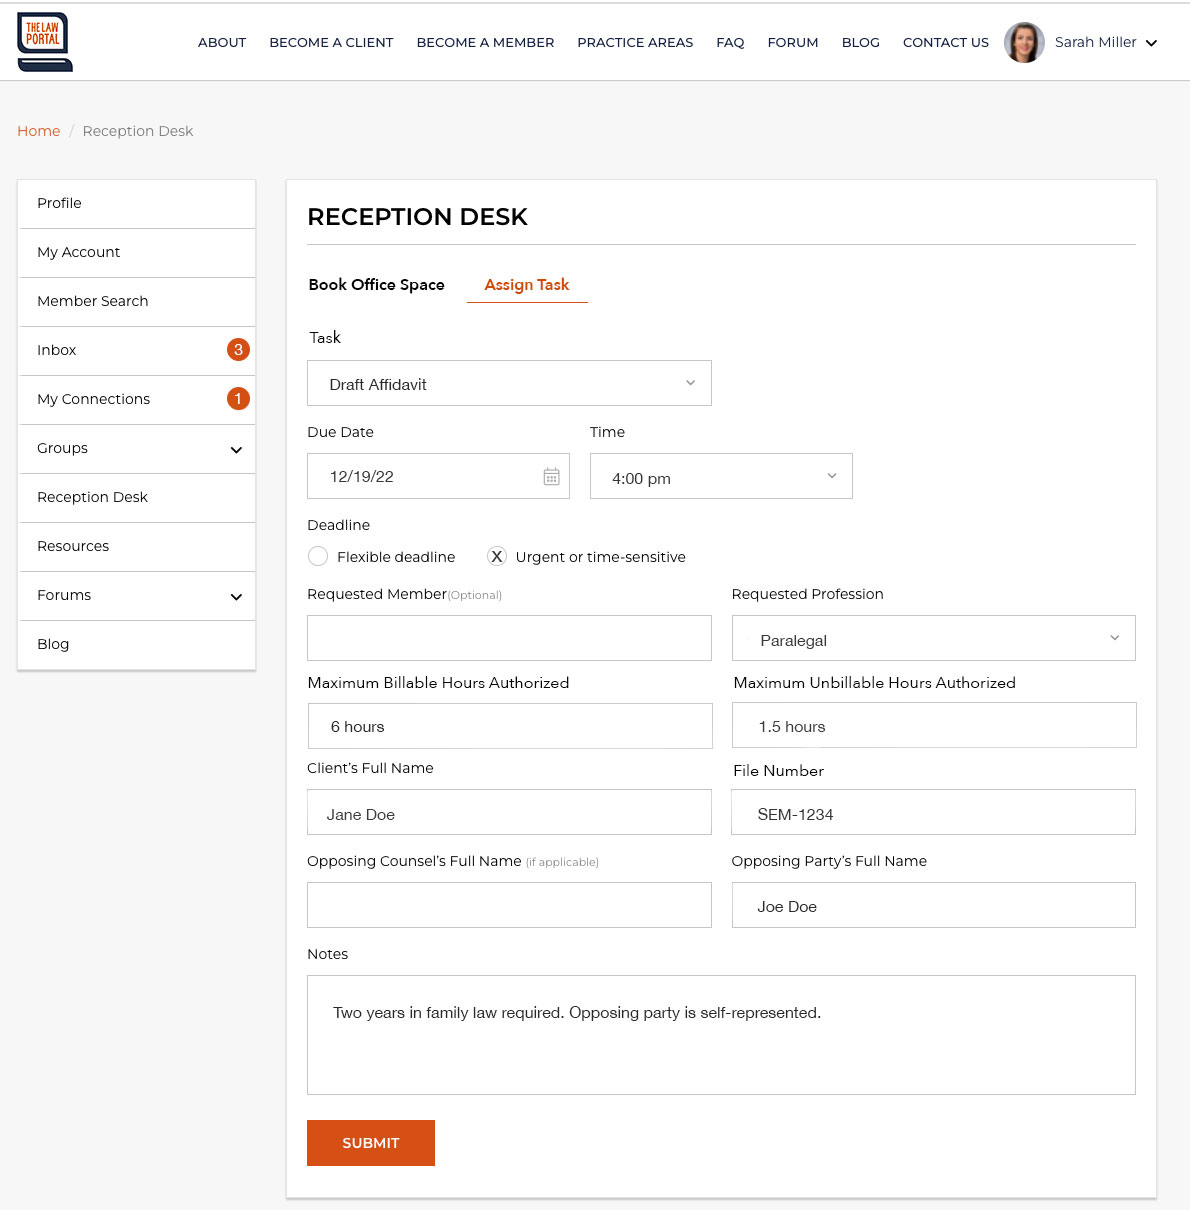Go to Home via breadcrumb link
Image resolution: width=1190 pixels, height=1210 pixels.
click(39, 131)
